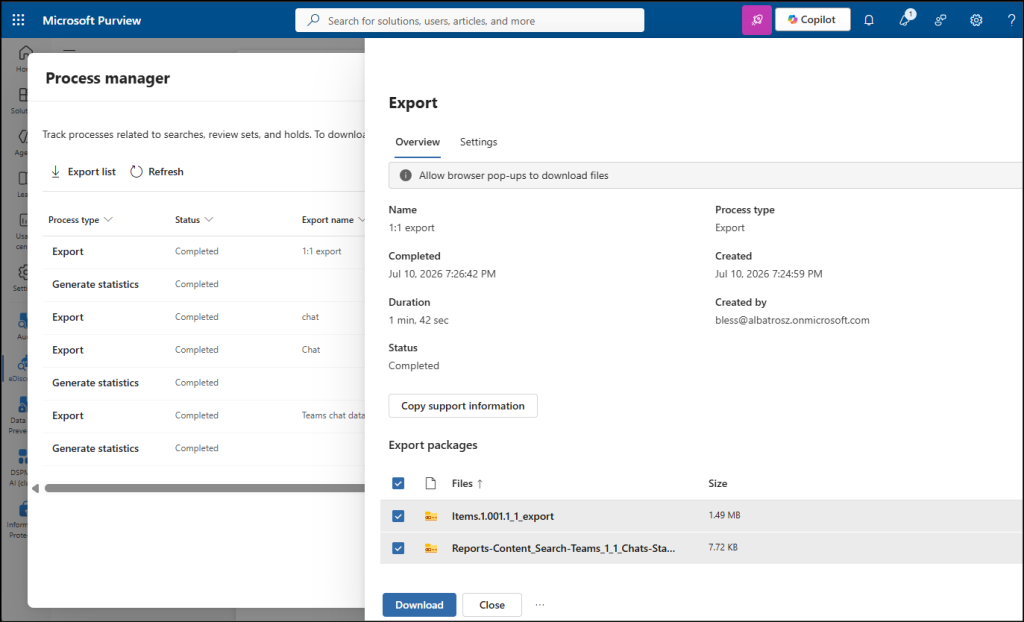The image size is (1024, 622).
Task: Click the horizontal scrollbar in process list
Action: coord(204,488)
